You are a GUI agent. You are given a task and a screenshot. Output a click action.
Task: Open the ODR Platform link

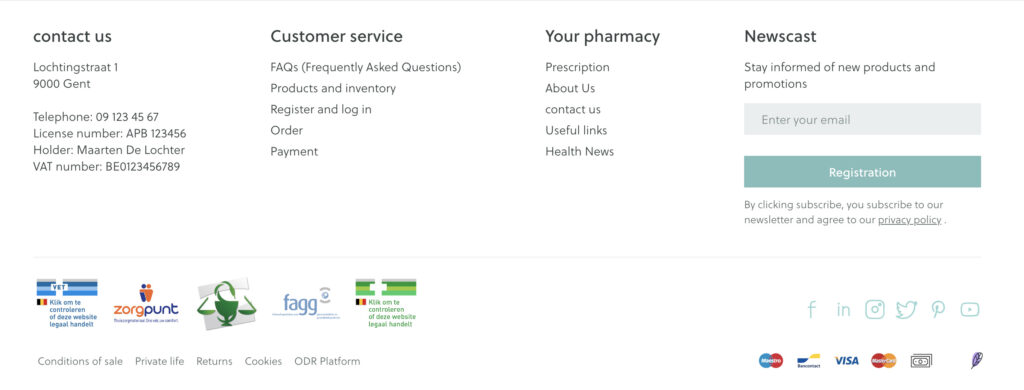click(327, 361)
